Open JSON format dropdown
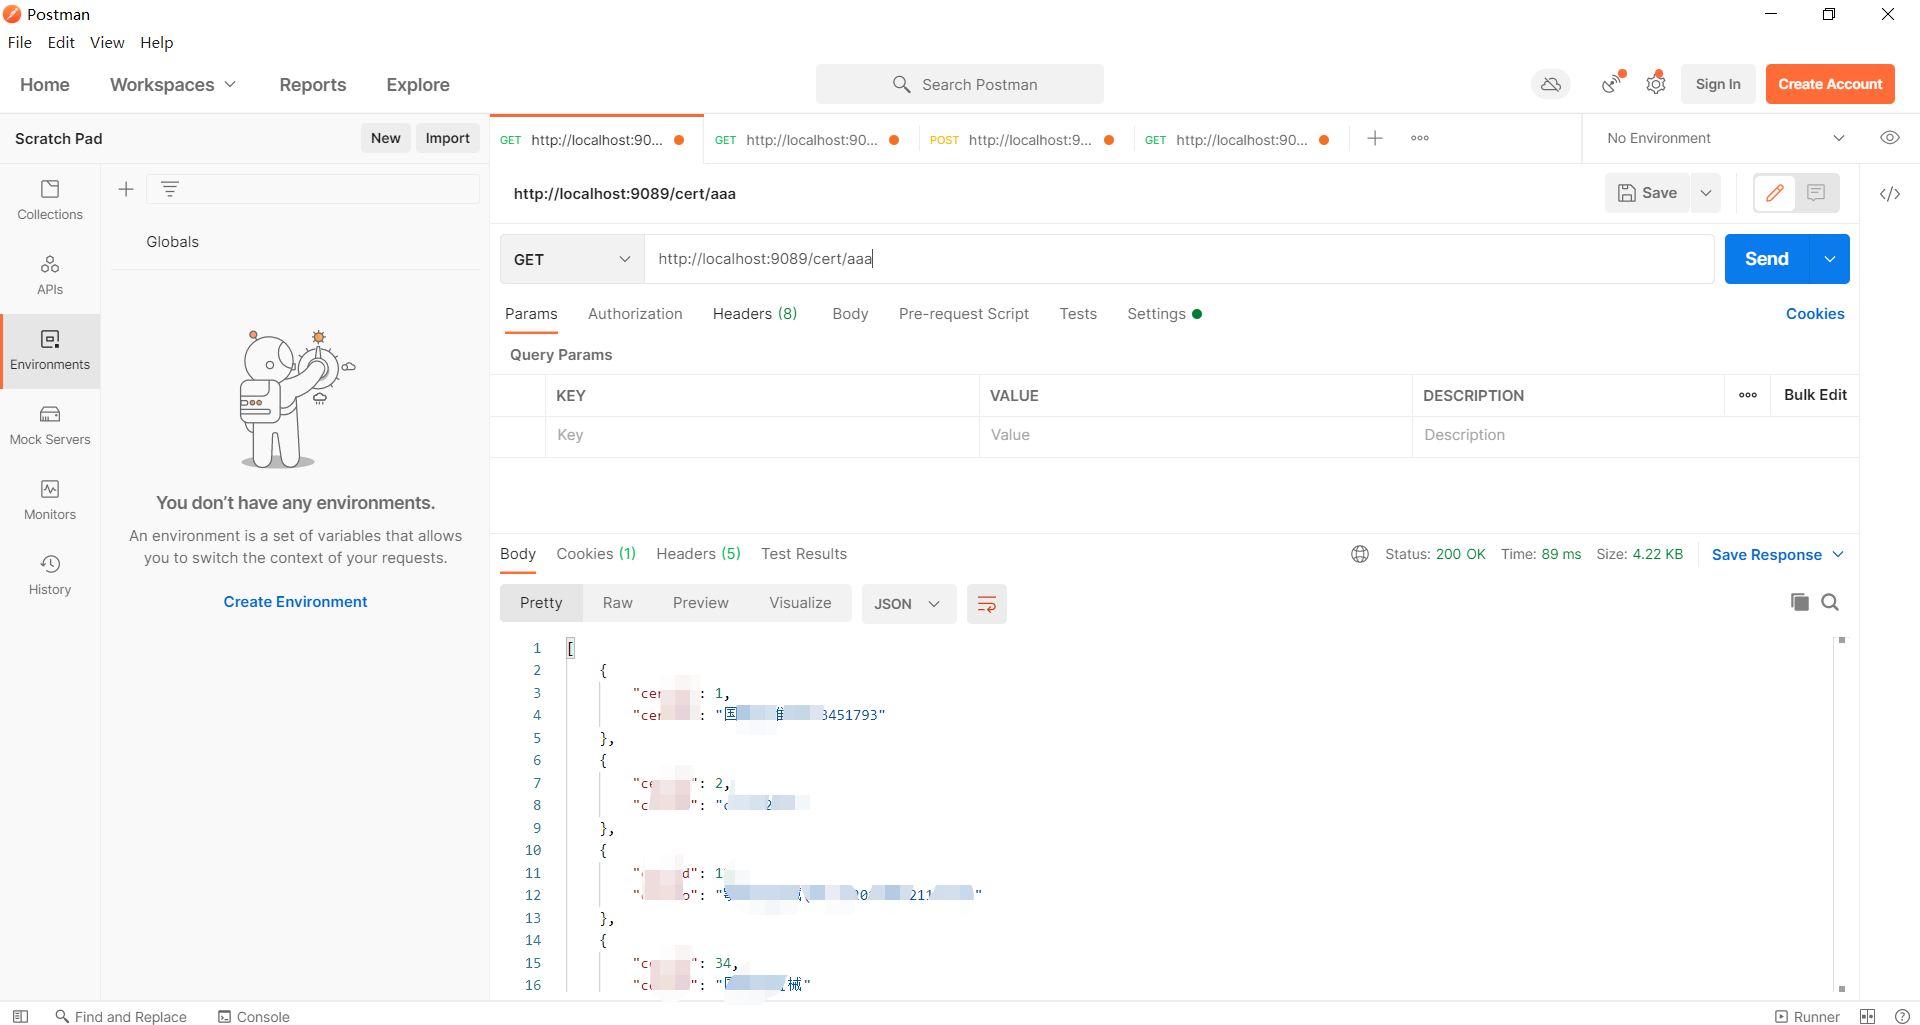This screenshot has height=1025, width=1920. pyautogui.click(x=908, y=604)
